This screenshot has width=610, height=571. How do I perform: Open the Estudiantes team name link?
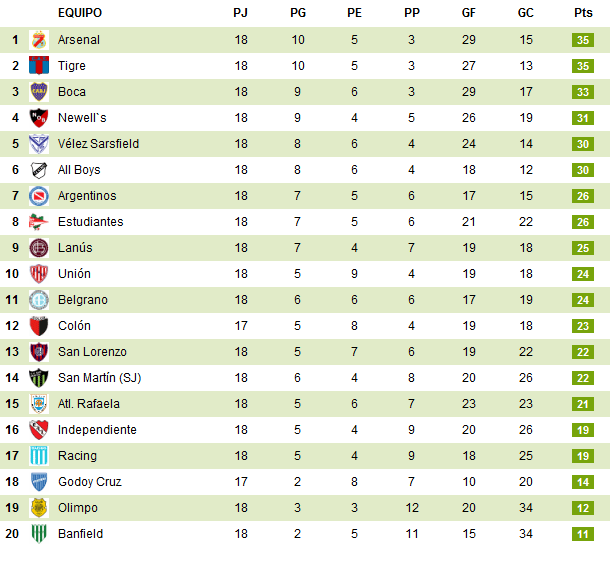90,222
